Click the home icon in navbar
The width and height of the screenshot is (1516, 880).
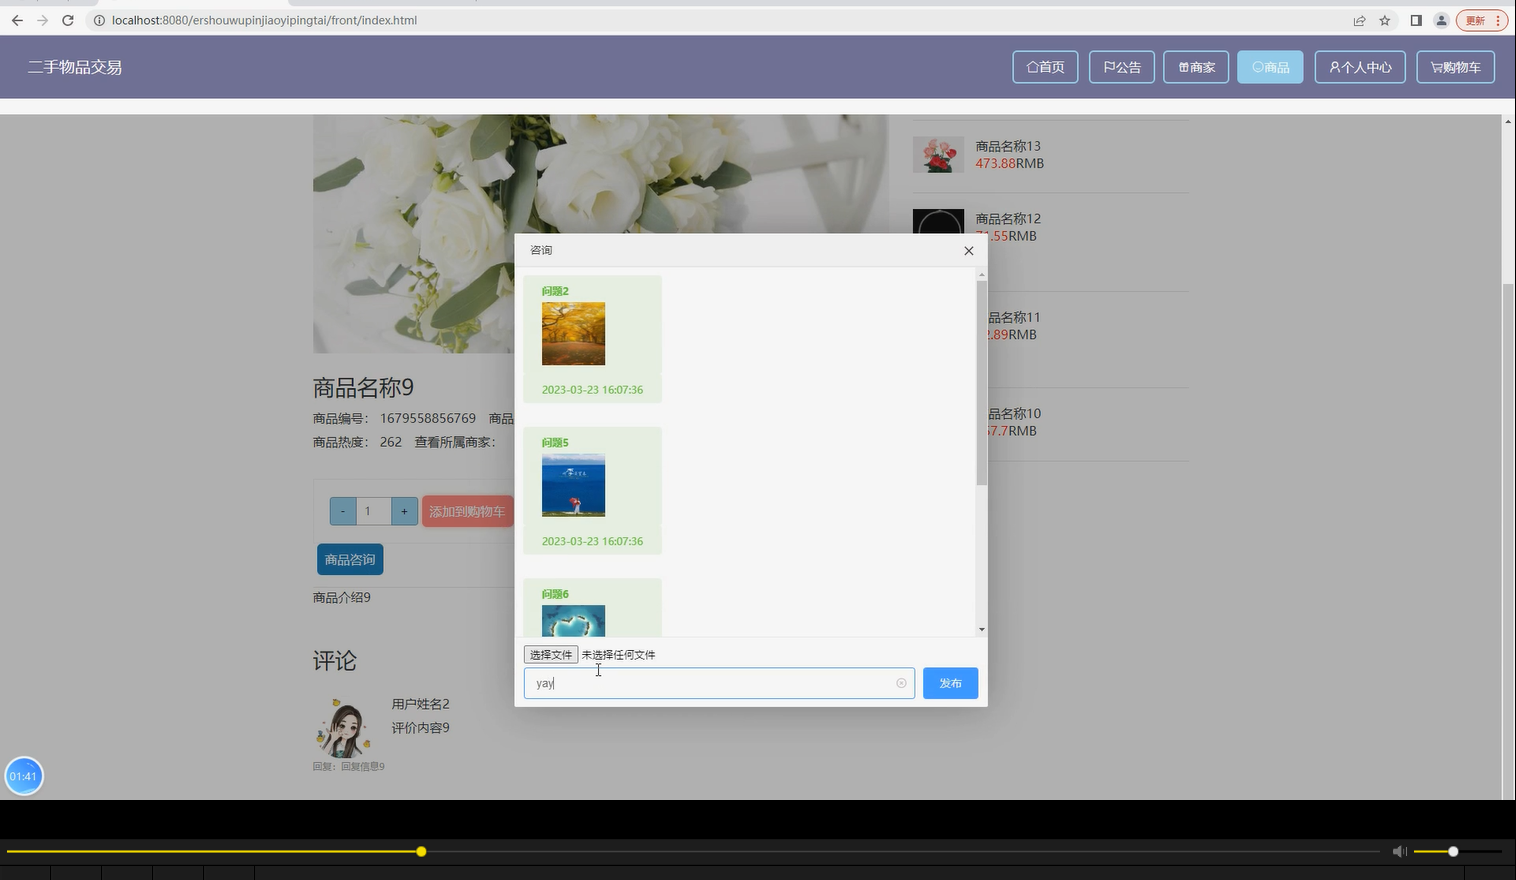(1034, 67)
